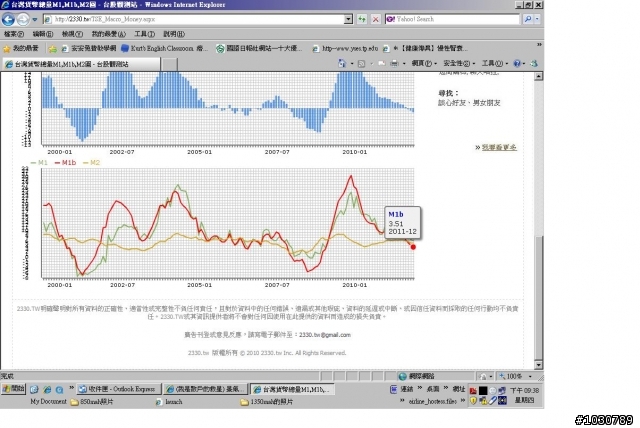Open the 工具(O) command bar menu
640x428 pixels.
coord(494,63)
